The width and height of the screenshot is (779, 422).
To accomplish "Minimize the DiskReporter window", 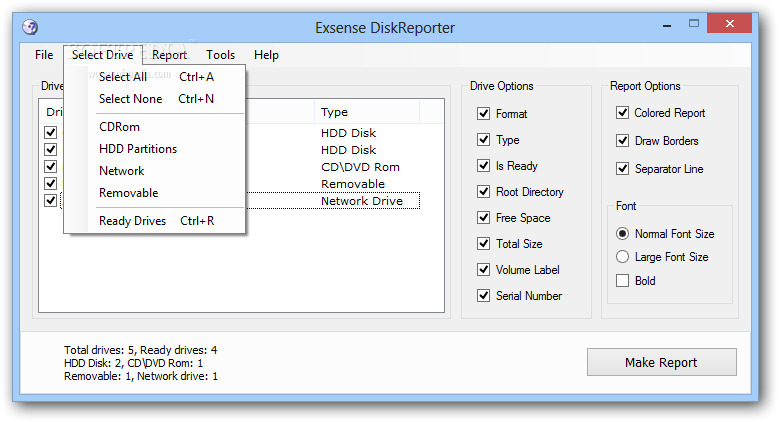I will [667, 24].
